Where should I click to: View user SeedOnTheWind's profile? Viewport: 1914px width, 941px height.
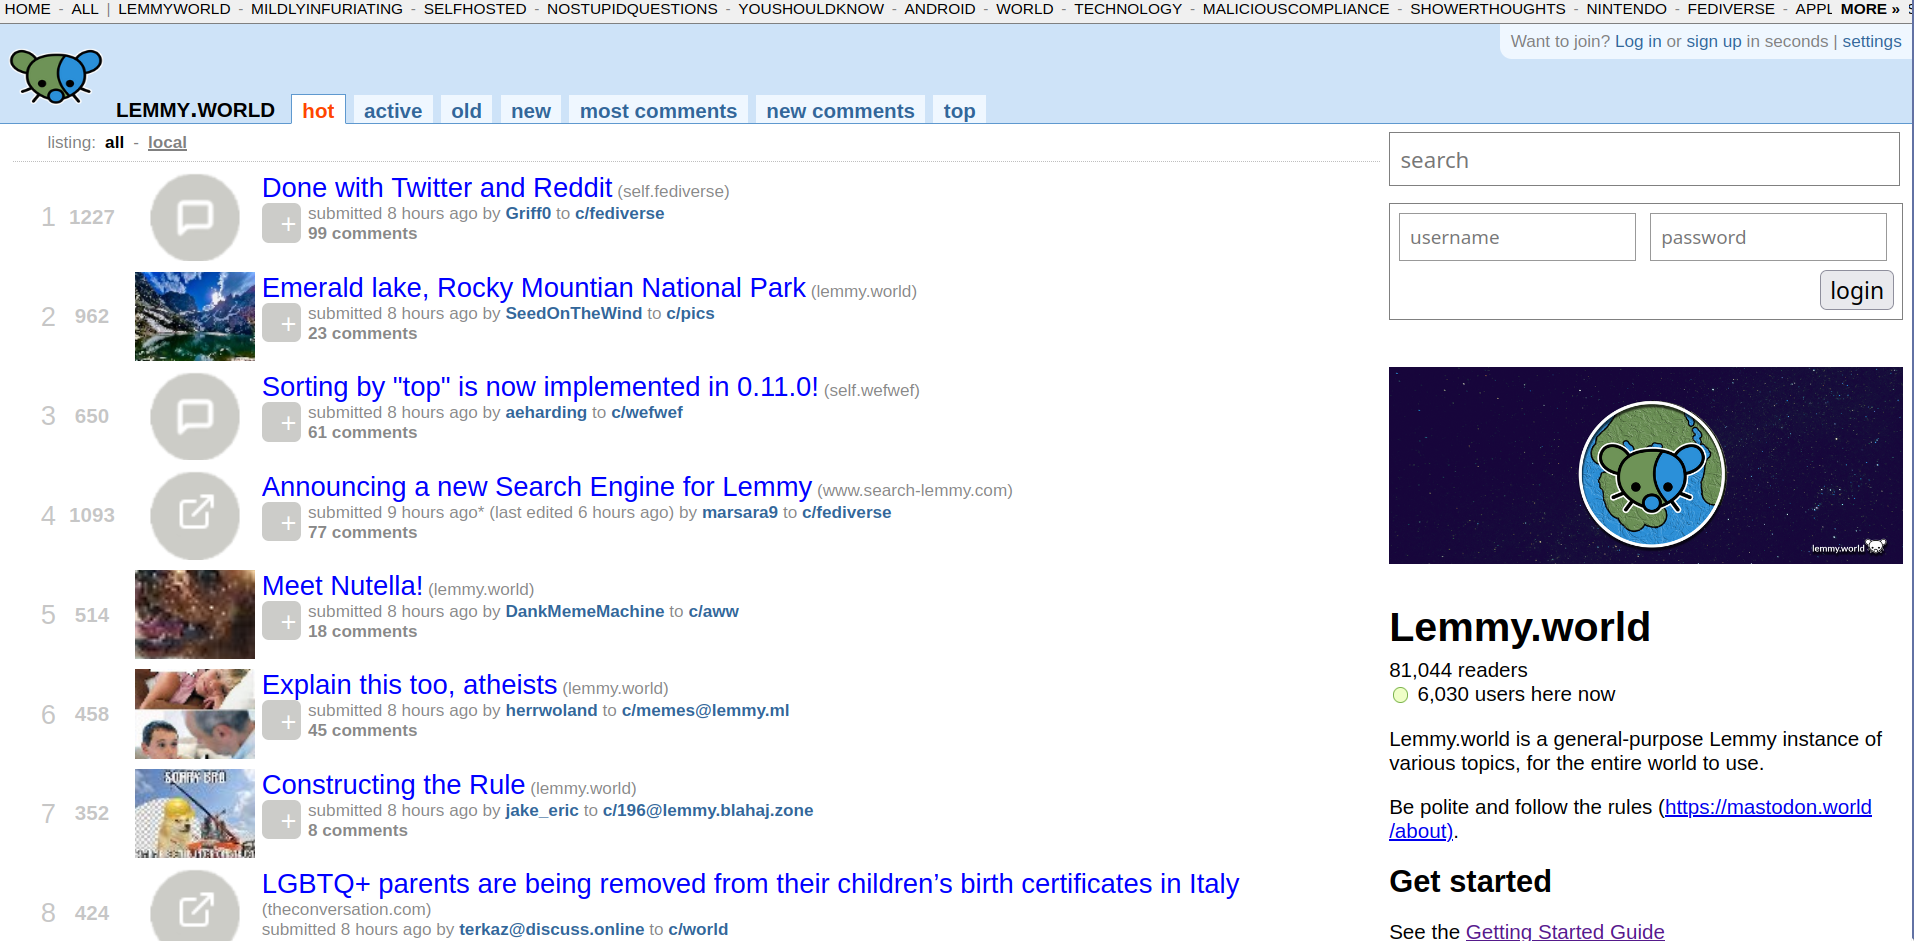(x=574, y=314)
